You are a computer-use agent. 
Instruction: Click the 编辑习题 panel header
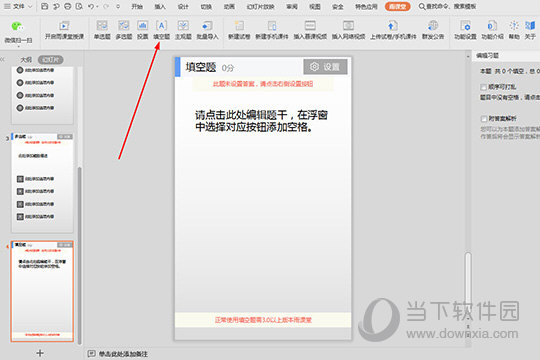coord(487,55)
